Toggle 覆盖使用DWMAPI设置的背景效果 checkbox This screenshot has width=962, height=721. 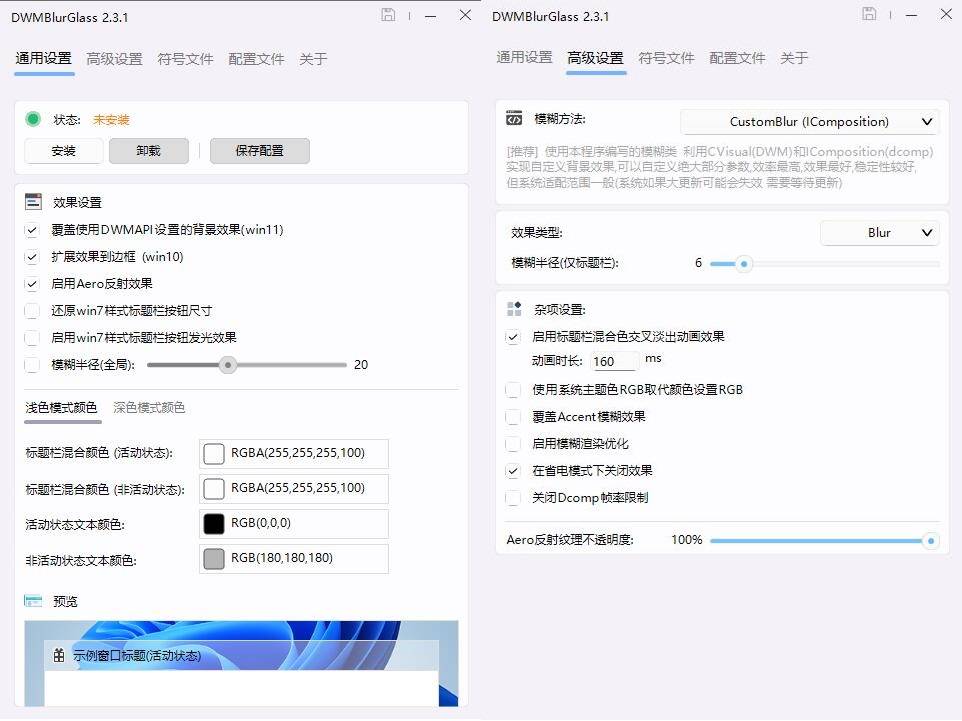tap(32, 230)
